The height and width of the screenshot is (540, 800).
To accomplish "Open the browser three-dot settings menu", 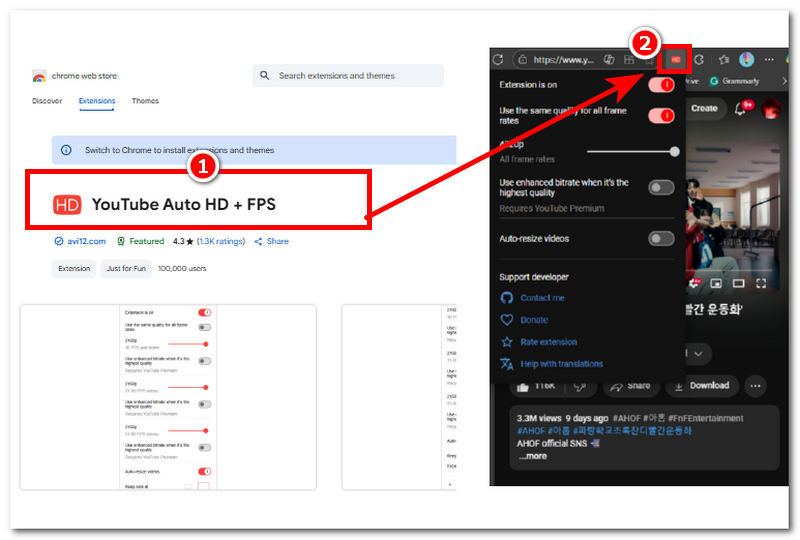I will (769, 60).
